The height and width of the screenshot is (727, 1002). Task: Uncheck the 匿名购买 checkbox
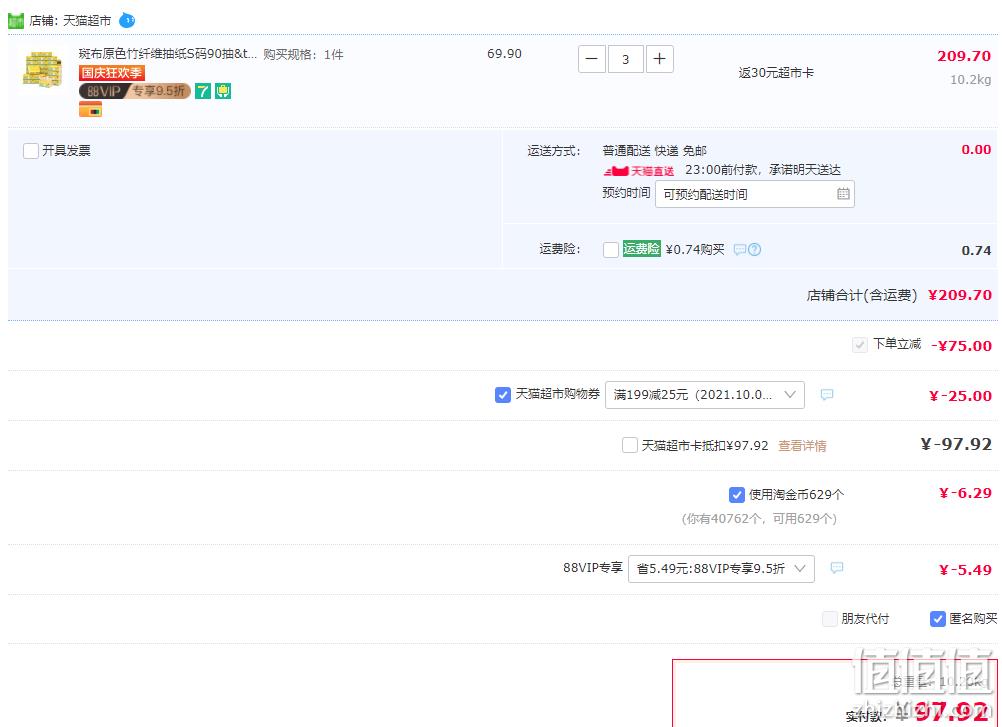[937, 618]
